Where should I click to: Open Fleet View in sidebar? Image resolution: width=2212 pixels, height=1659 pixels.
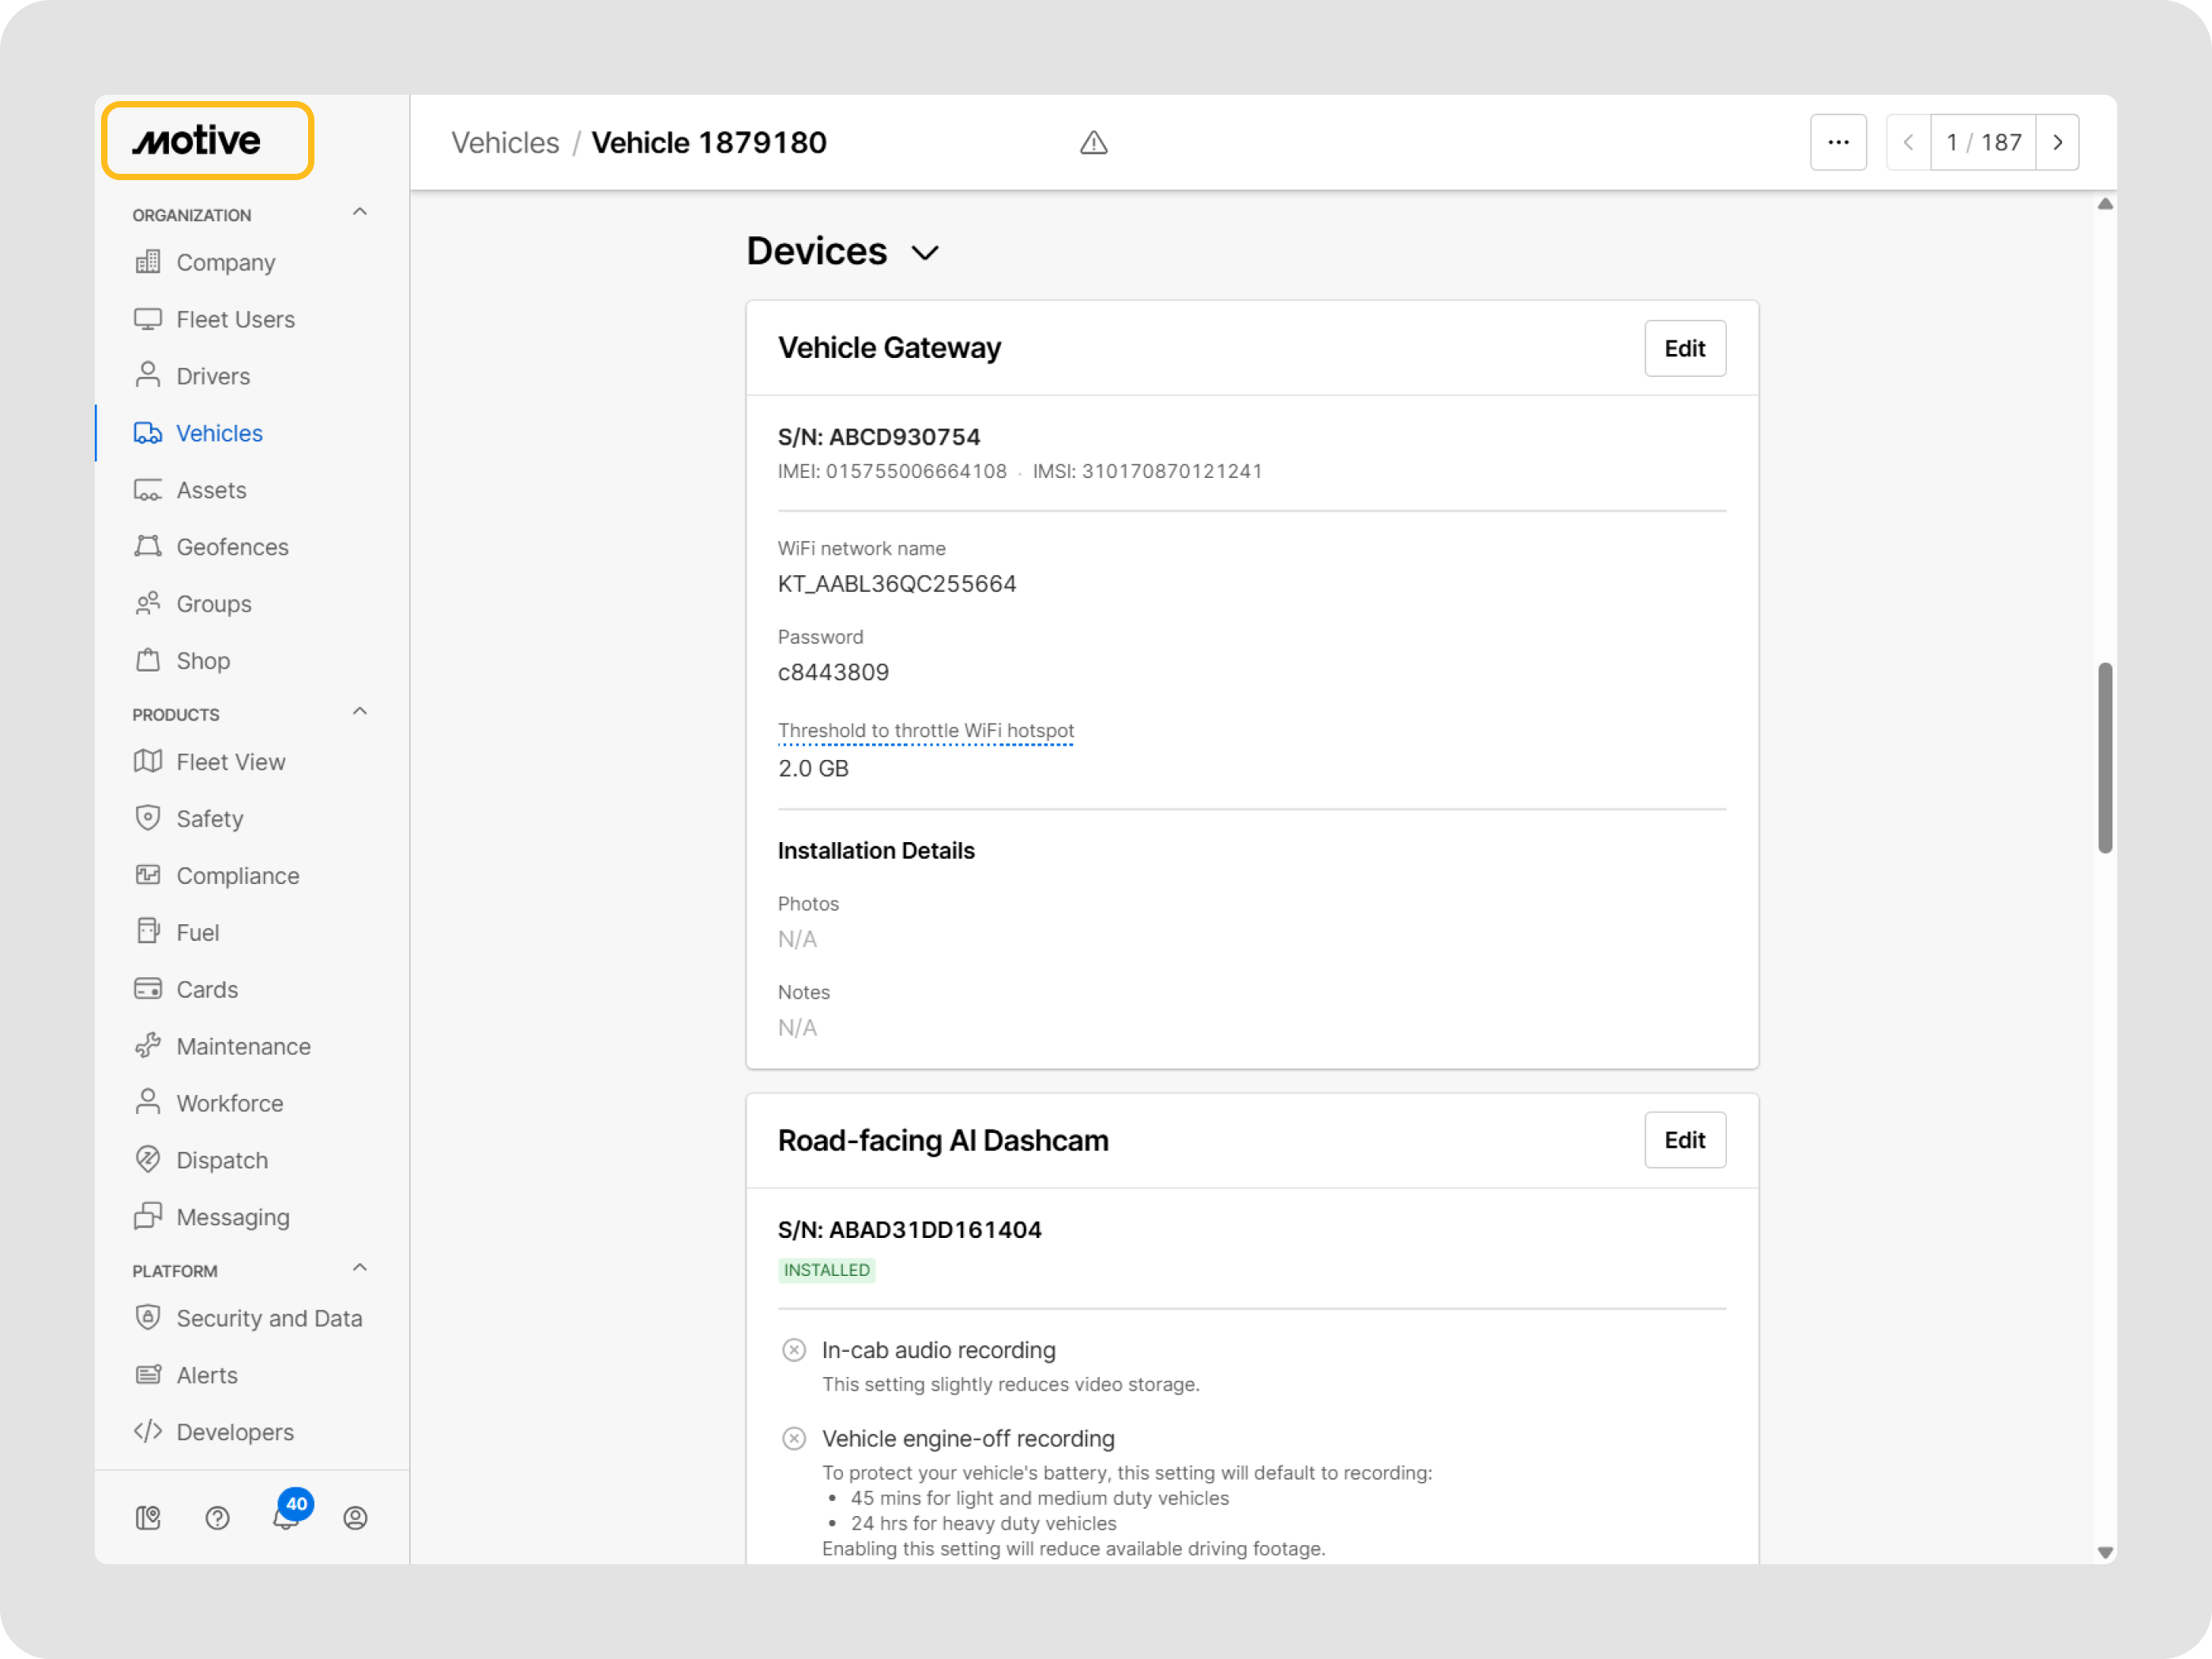click(230, 762)
